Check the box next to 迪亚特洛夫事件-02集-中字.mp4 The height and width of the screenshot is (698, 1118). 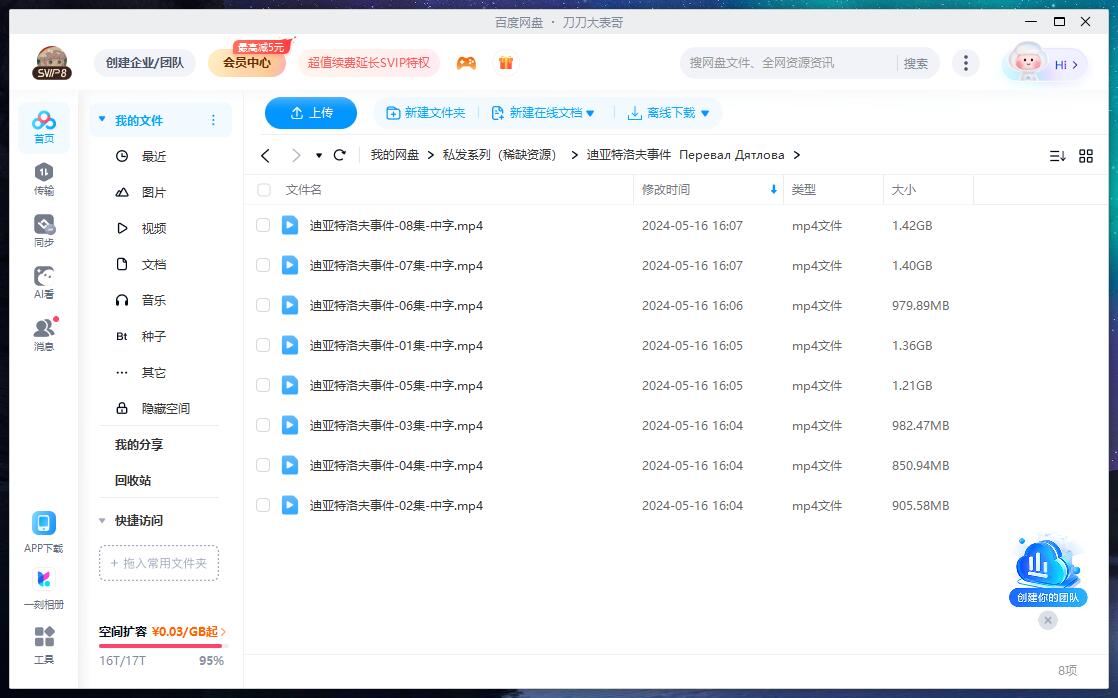pos(262,505)
